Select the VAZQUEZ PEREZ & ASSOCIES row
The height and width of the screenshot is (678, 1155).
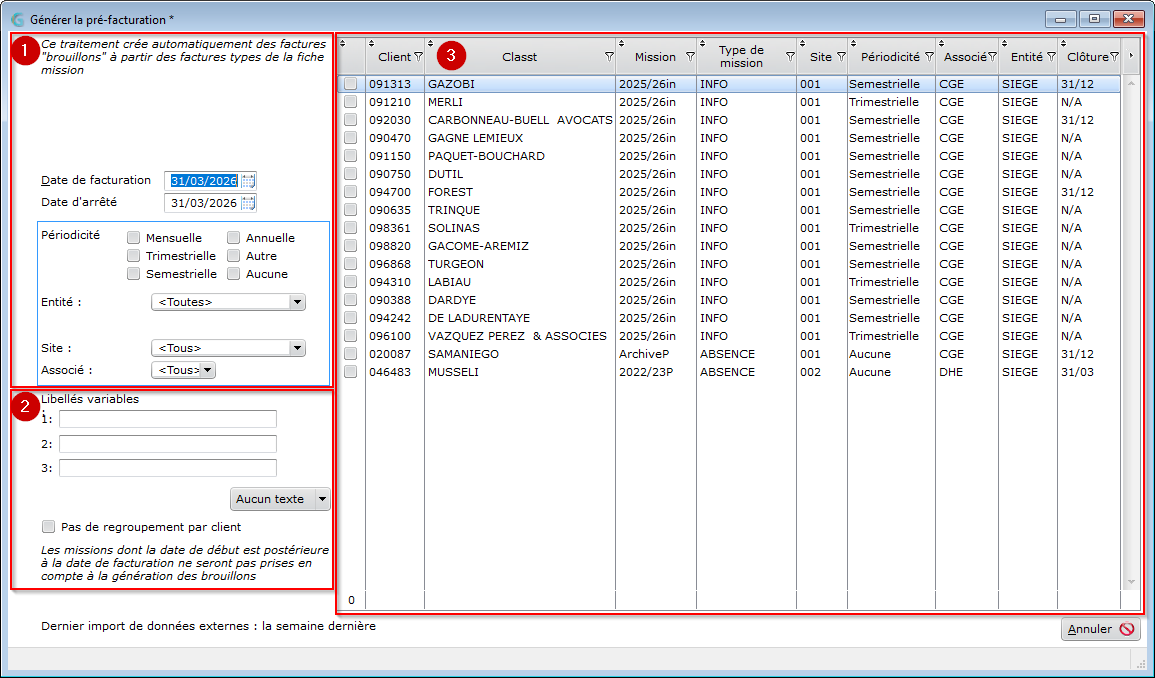[729, 336]
